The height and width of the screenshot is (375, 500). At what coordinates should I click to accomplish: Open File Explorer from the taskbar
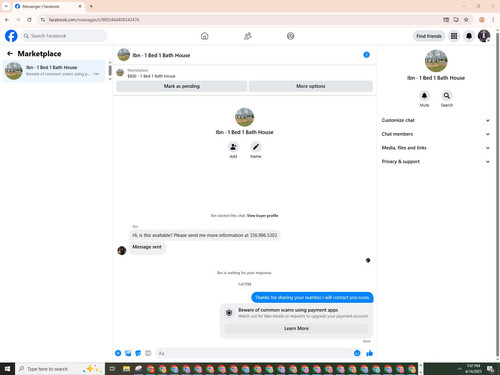coord(126,369)
